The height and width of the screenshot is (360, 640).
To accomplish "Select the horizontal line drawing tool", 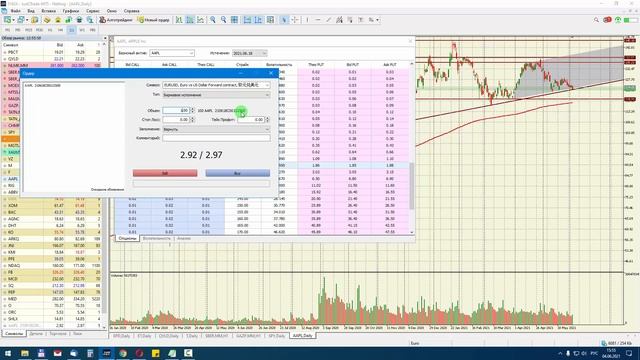I will [318, 20].
